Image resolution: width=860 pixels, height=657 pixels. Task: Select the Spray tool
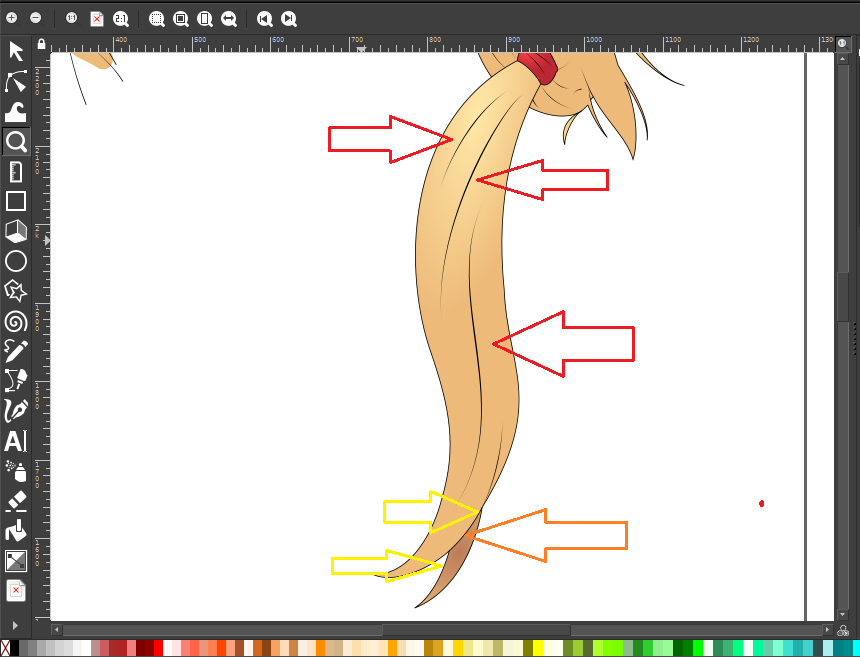tap(15, 470)
